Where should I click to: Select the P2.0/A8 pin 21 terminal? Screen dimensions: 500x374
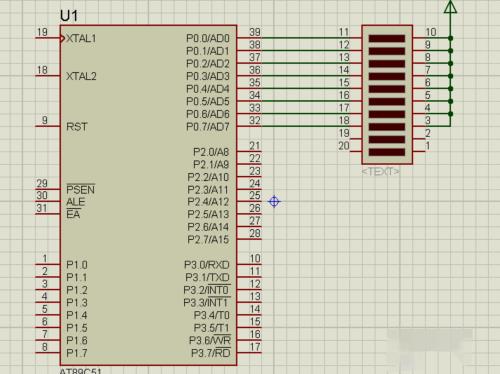(249, 152)
